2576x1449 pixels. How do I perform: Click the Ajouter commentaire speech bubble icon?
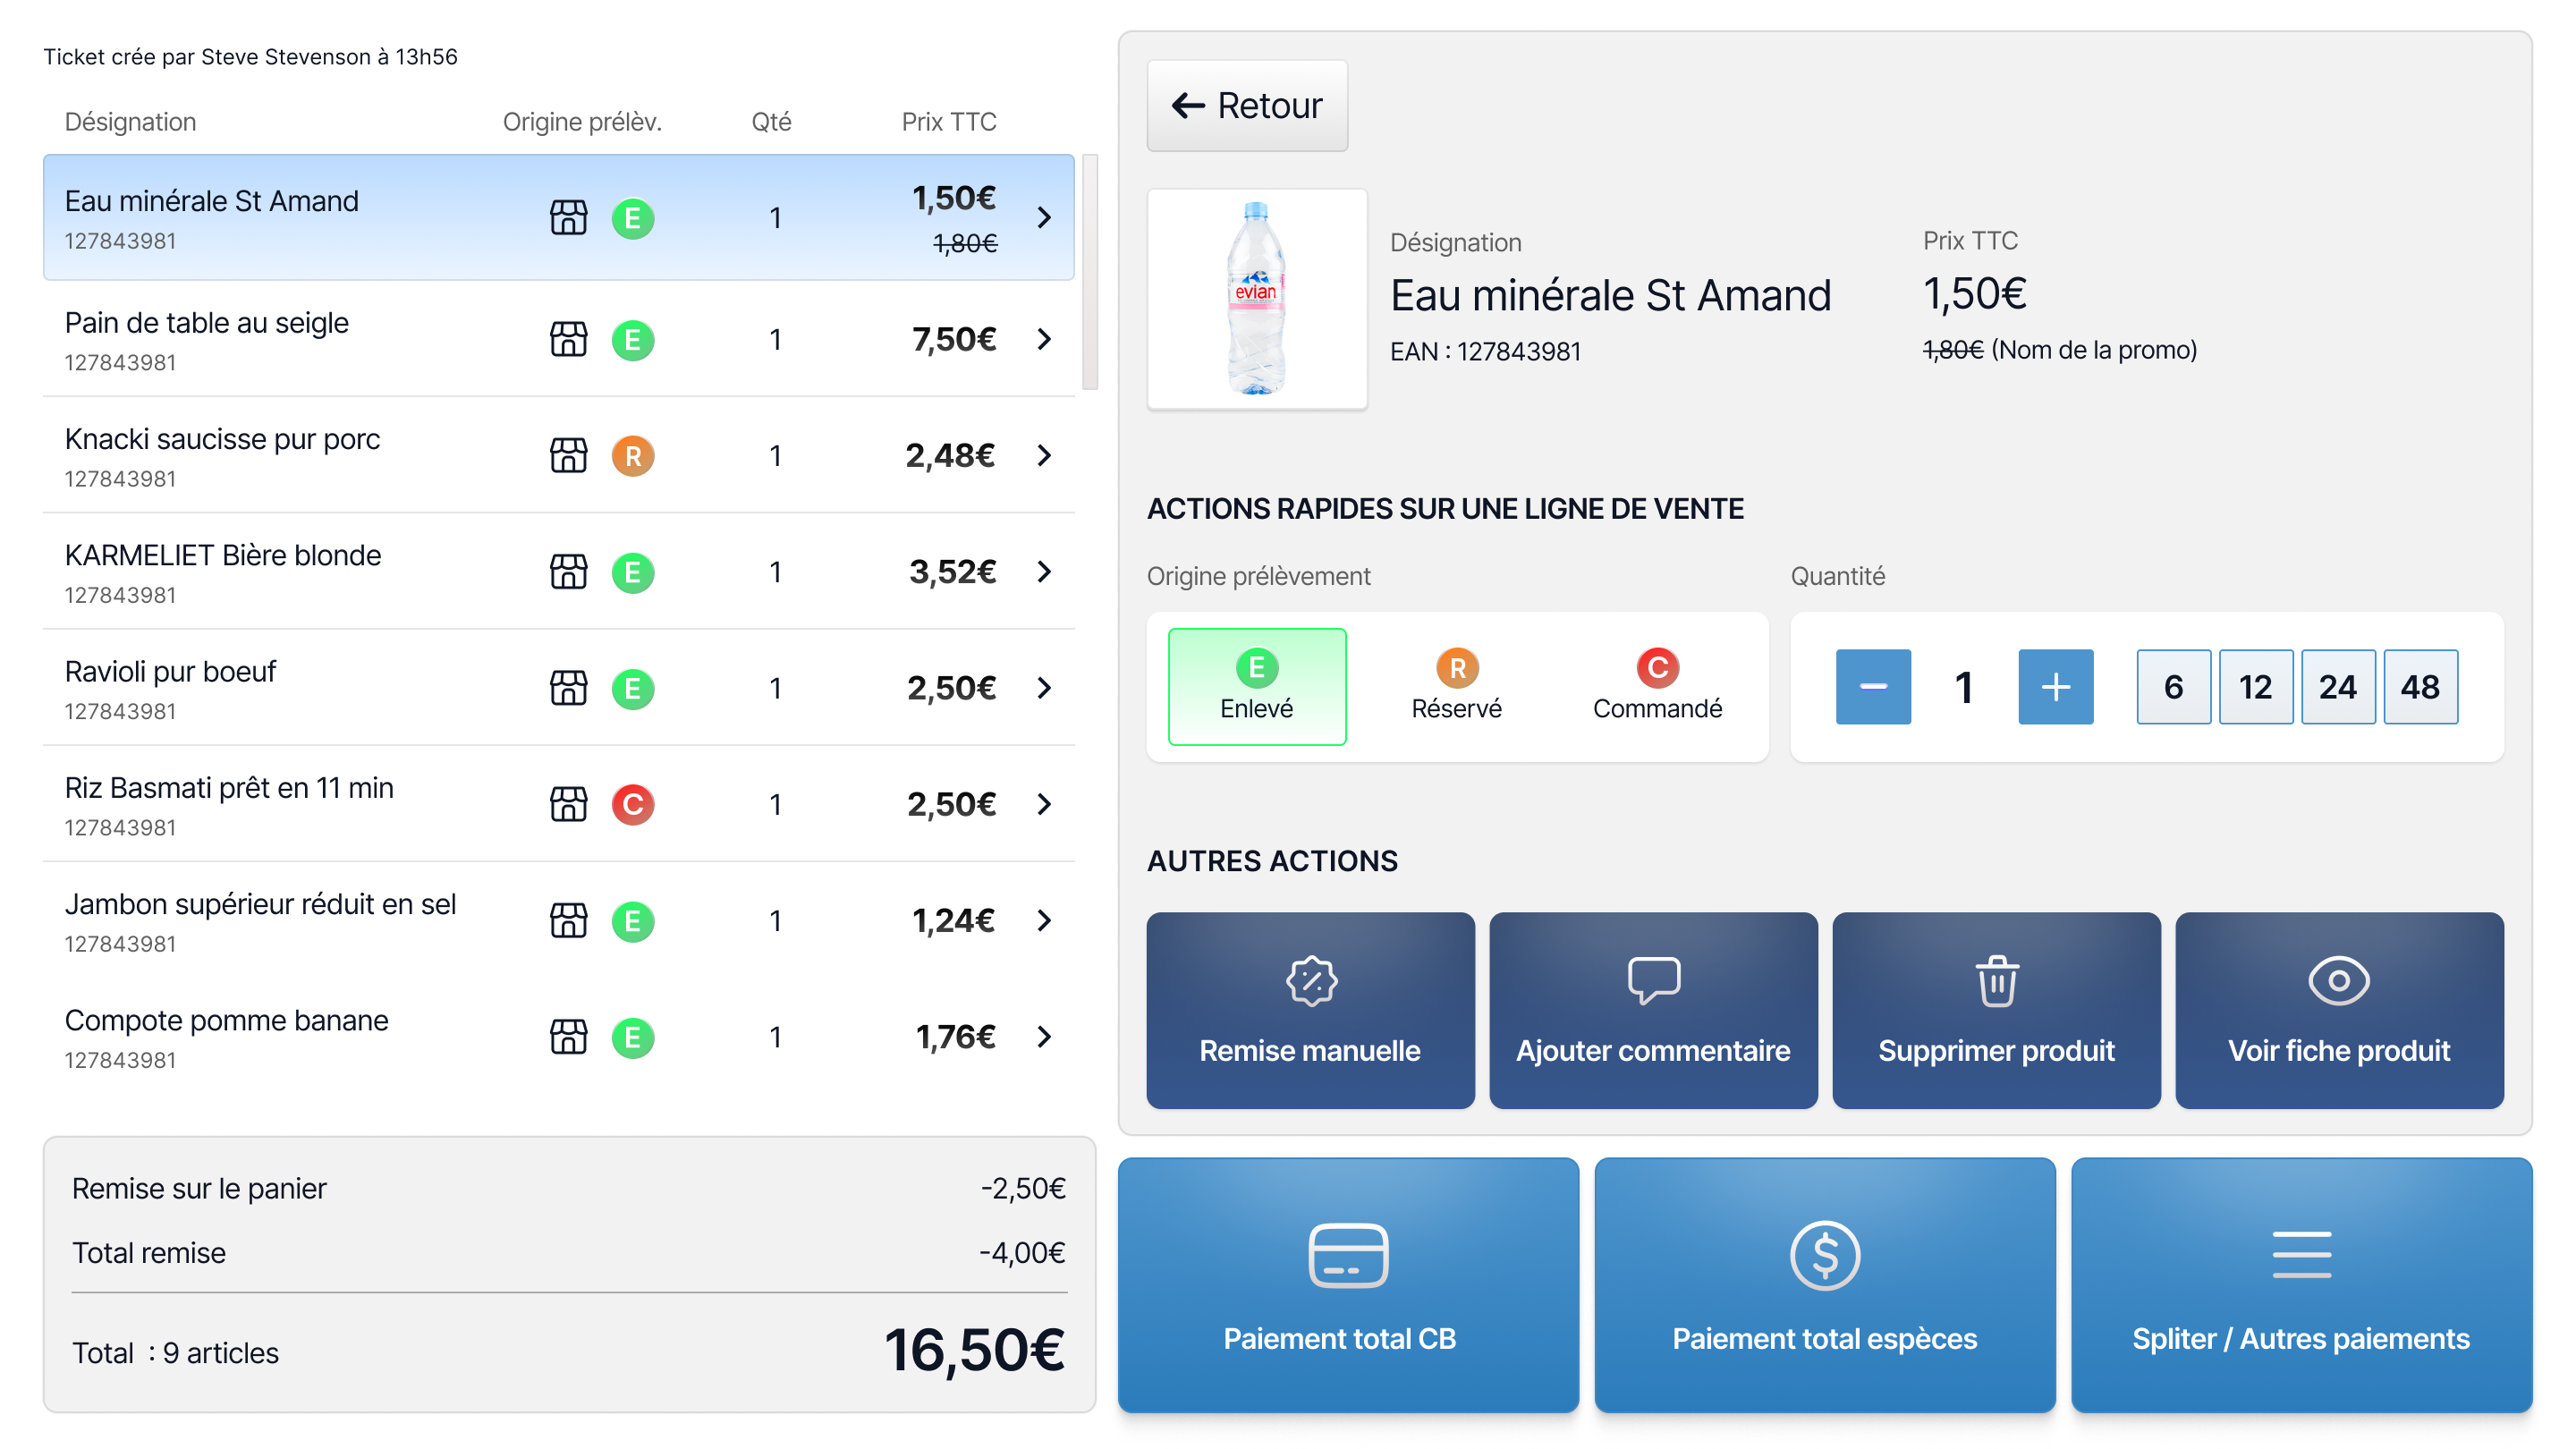pyautogui.click(x=1653, y=980)
